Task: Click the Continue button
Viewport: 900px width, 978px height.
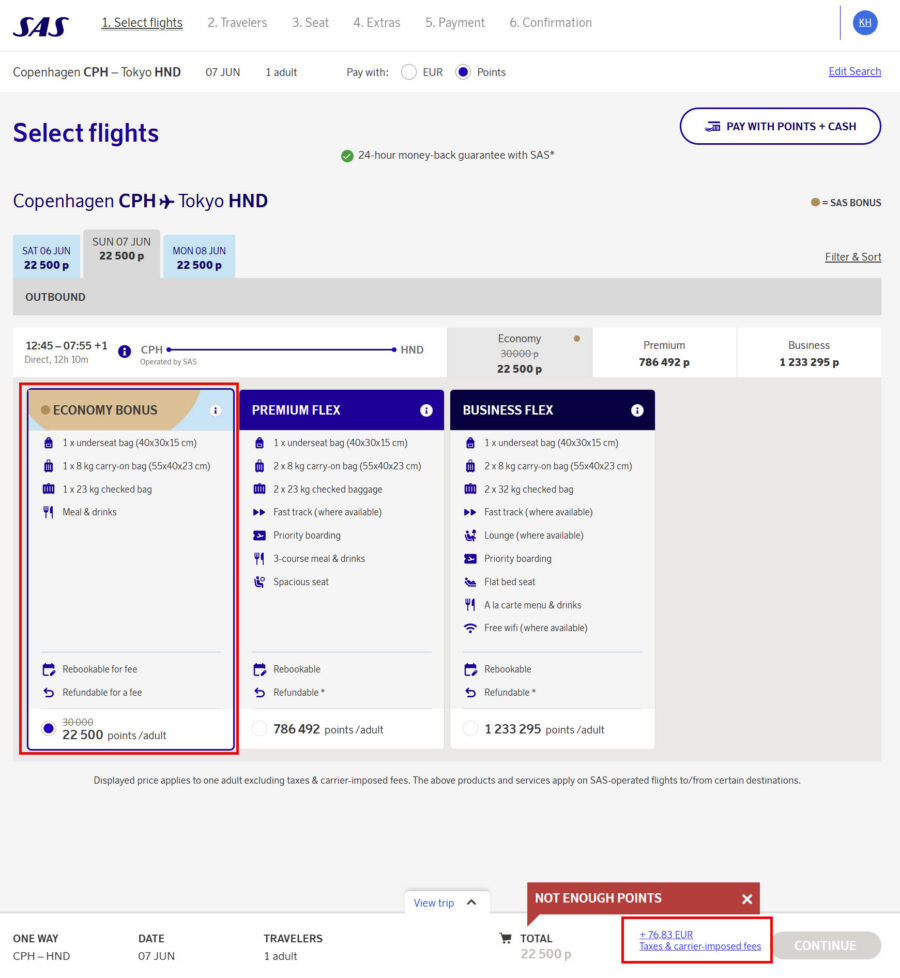Action: pos(825,946)
